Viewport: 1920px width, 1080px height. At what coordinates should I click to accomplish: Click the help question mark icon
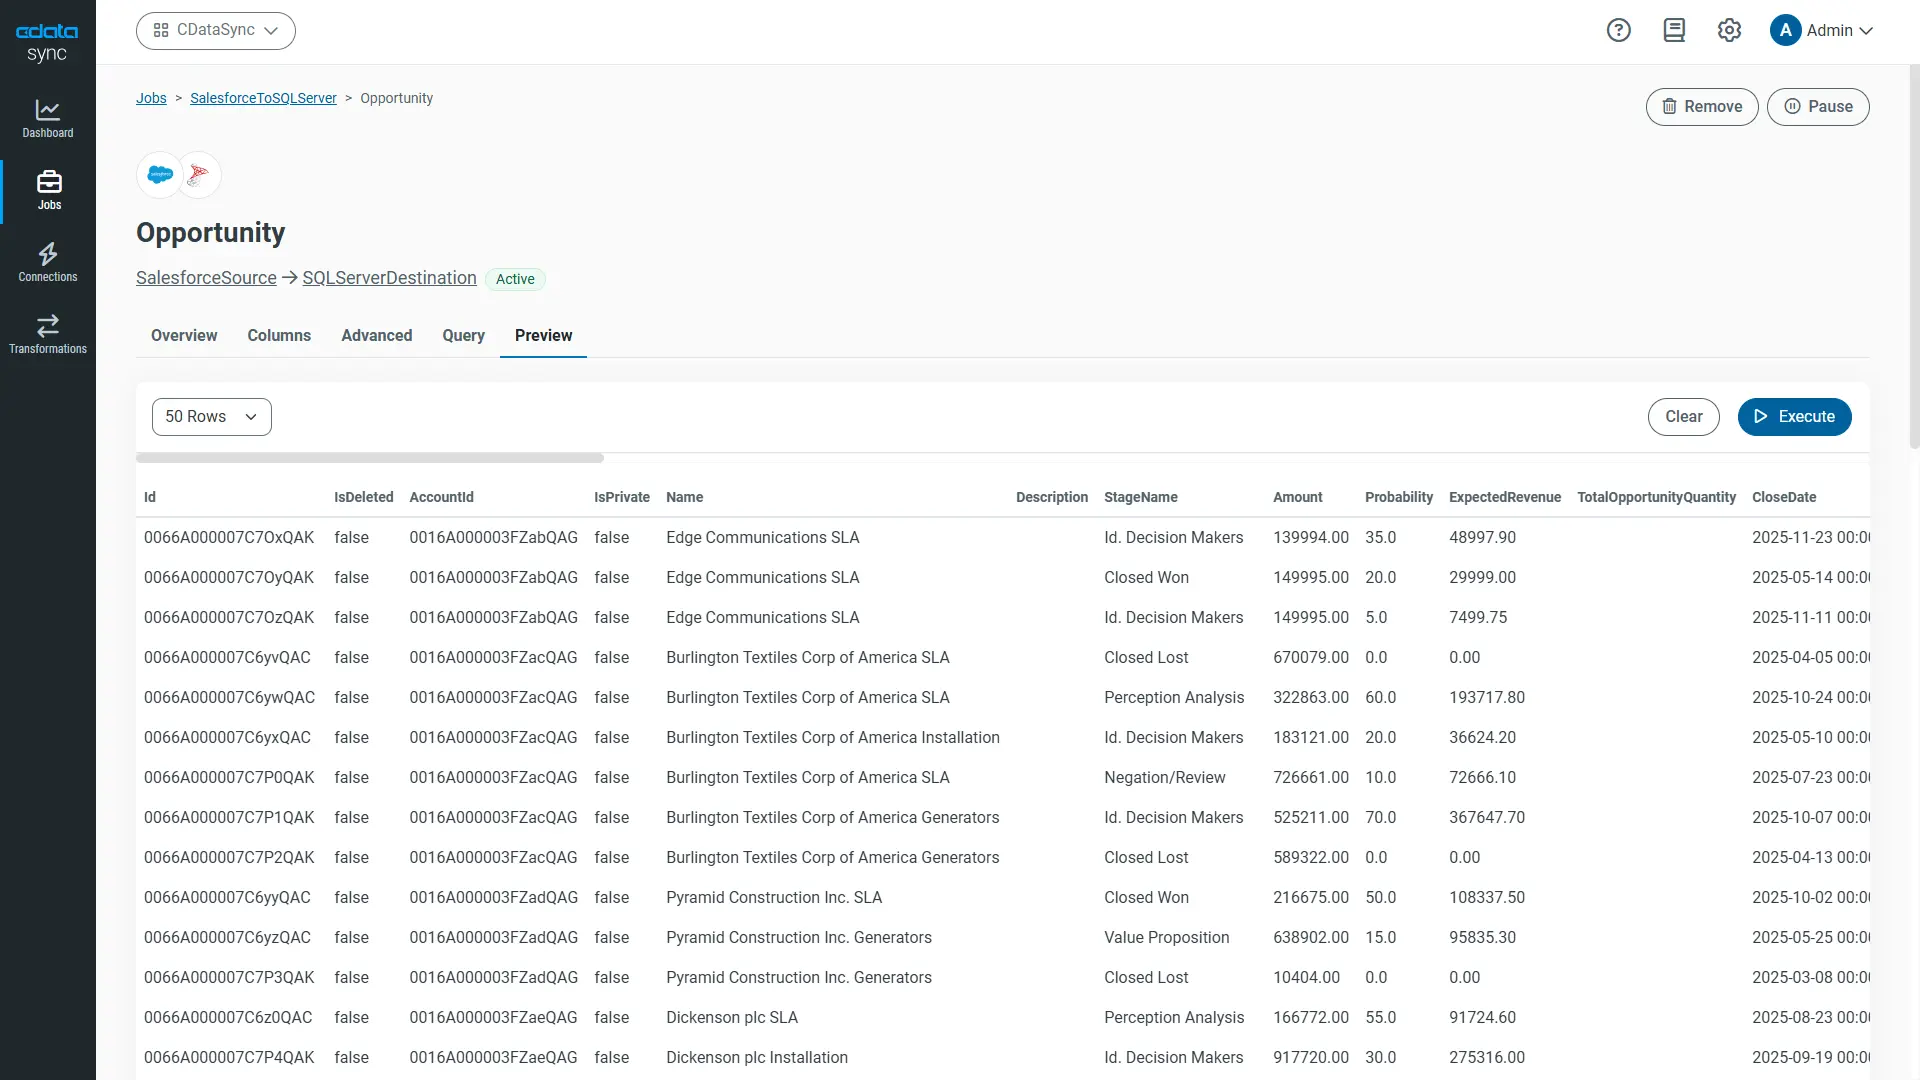coord(1618,30)
